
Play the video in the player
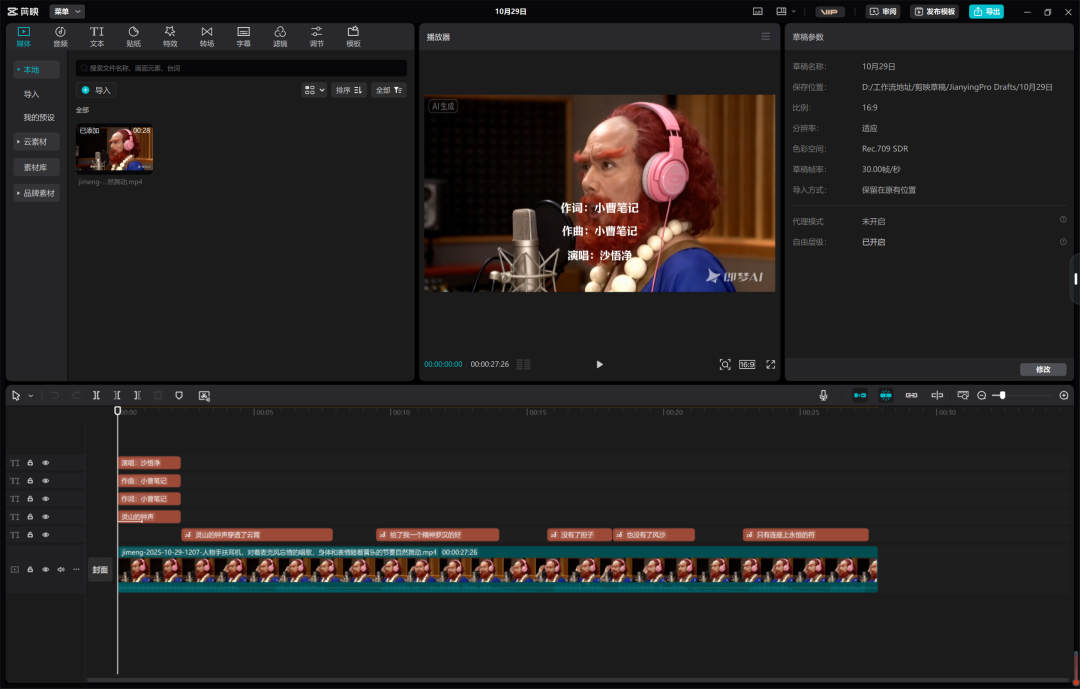point(599,365)
